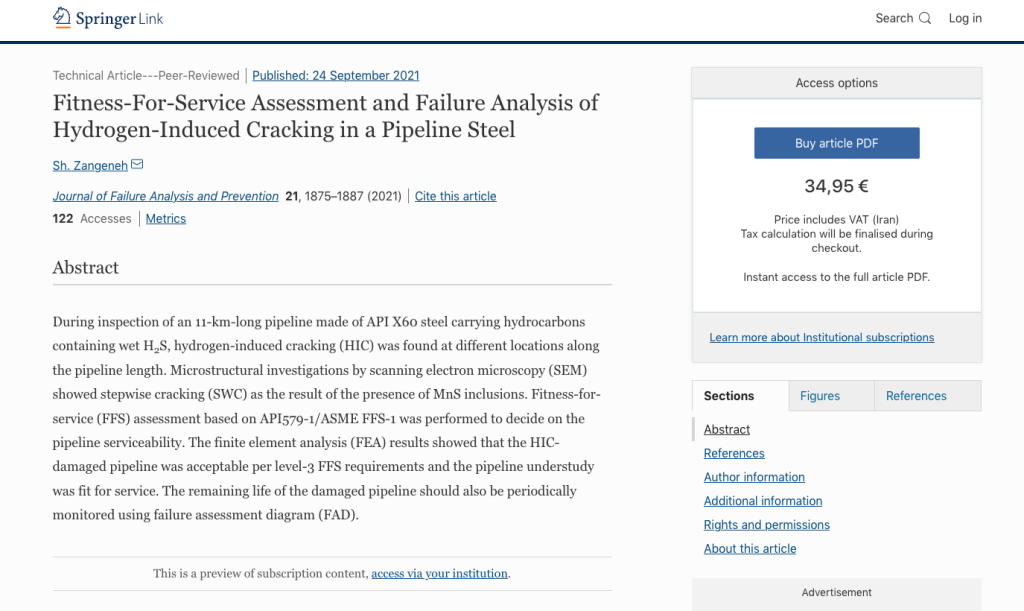Screen dimensions: 1024x611
Task: Click the Published: 24 September 2021 link
Action: (336, 75)
